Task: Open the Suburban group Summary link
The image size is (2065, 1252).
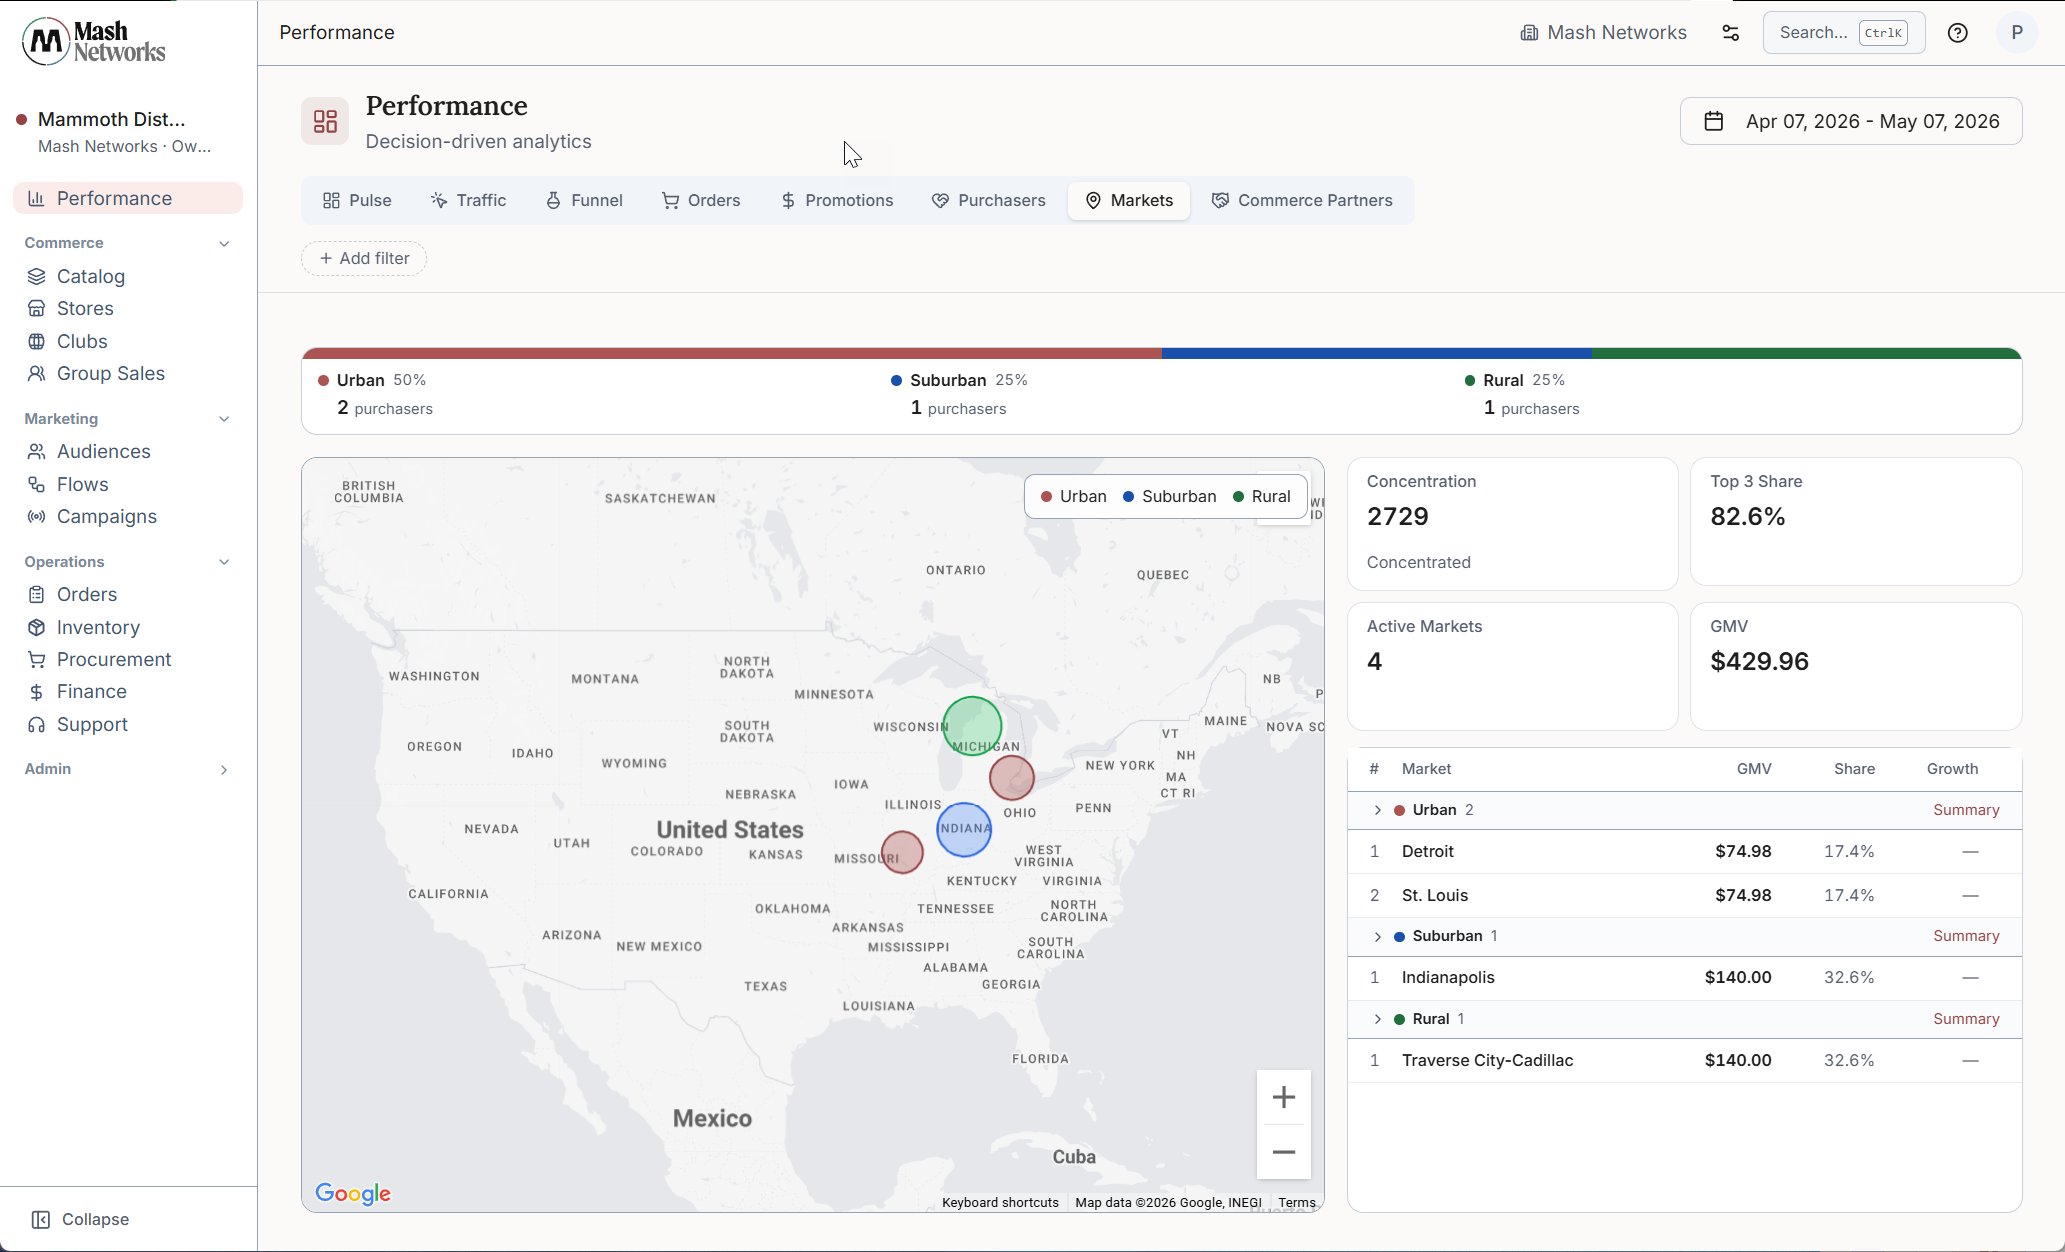Action: [1966, 936]
